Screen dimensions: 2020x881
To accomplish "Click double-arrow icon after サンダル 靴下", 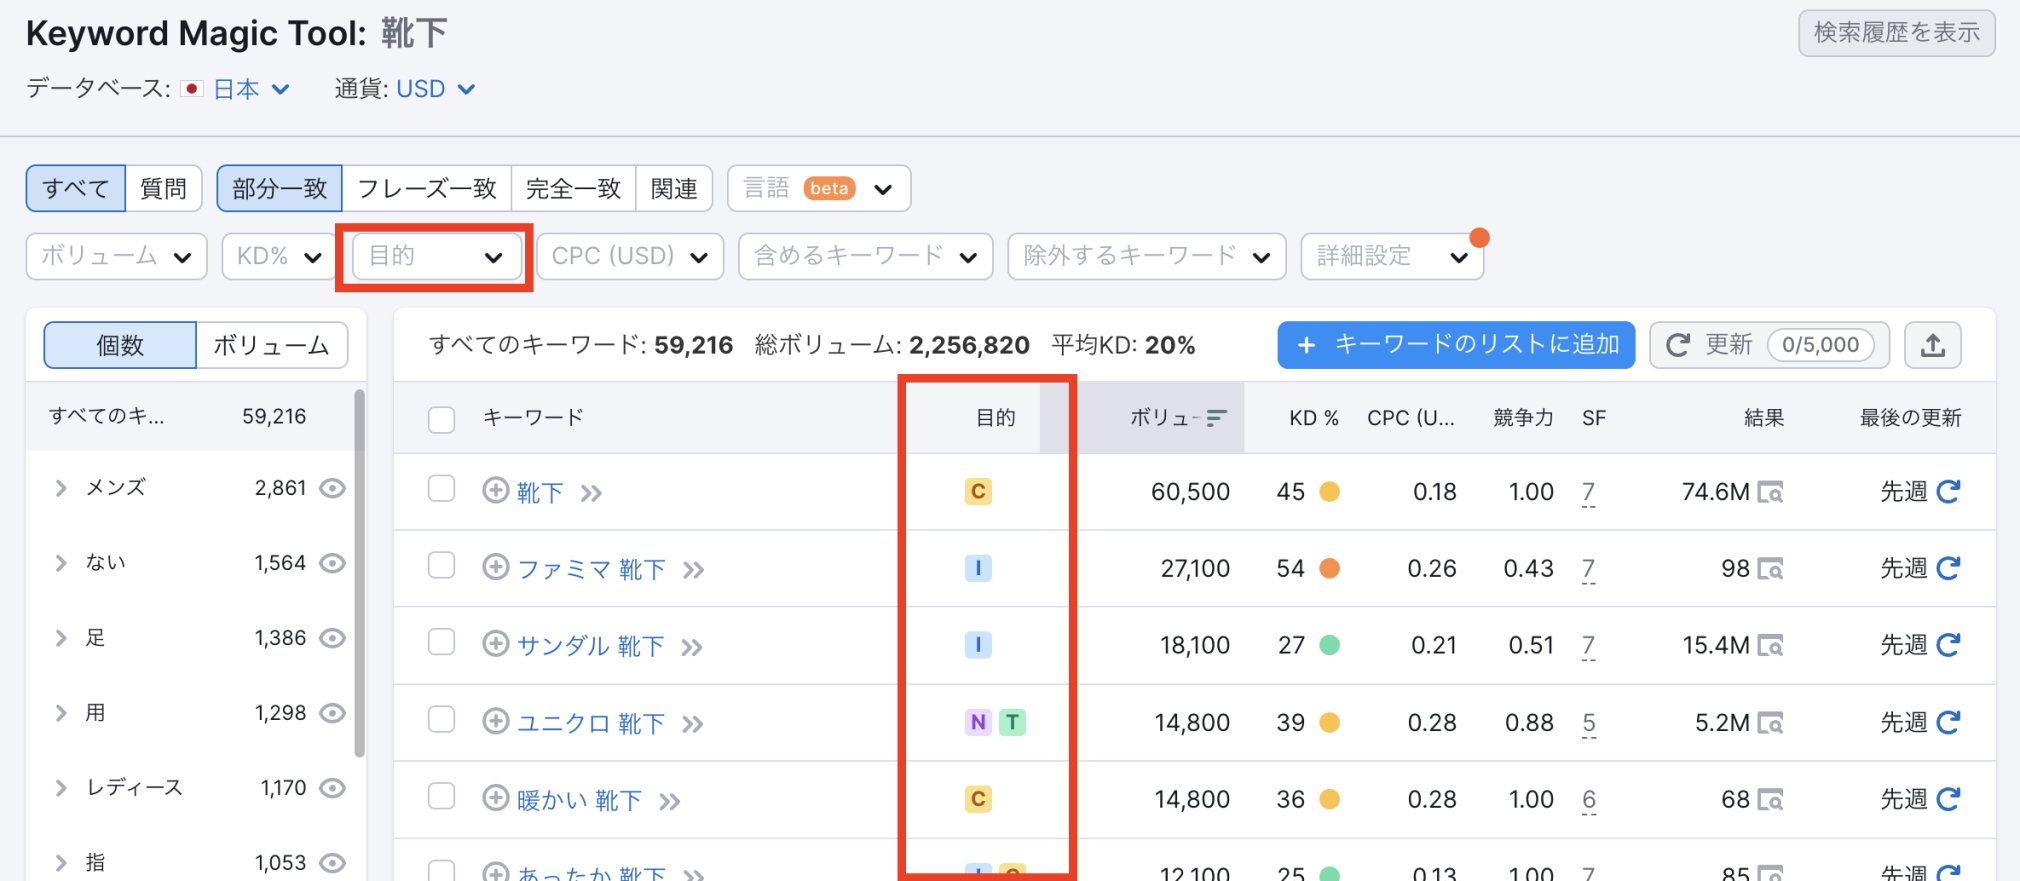I will [x=692, y=647].
